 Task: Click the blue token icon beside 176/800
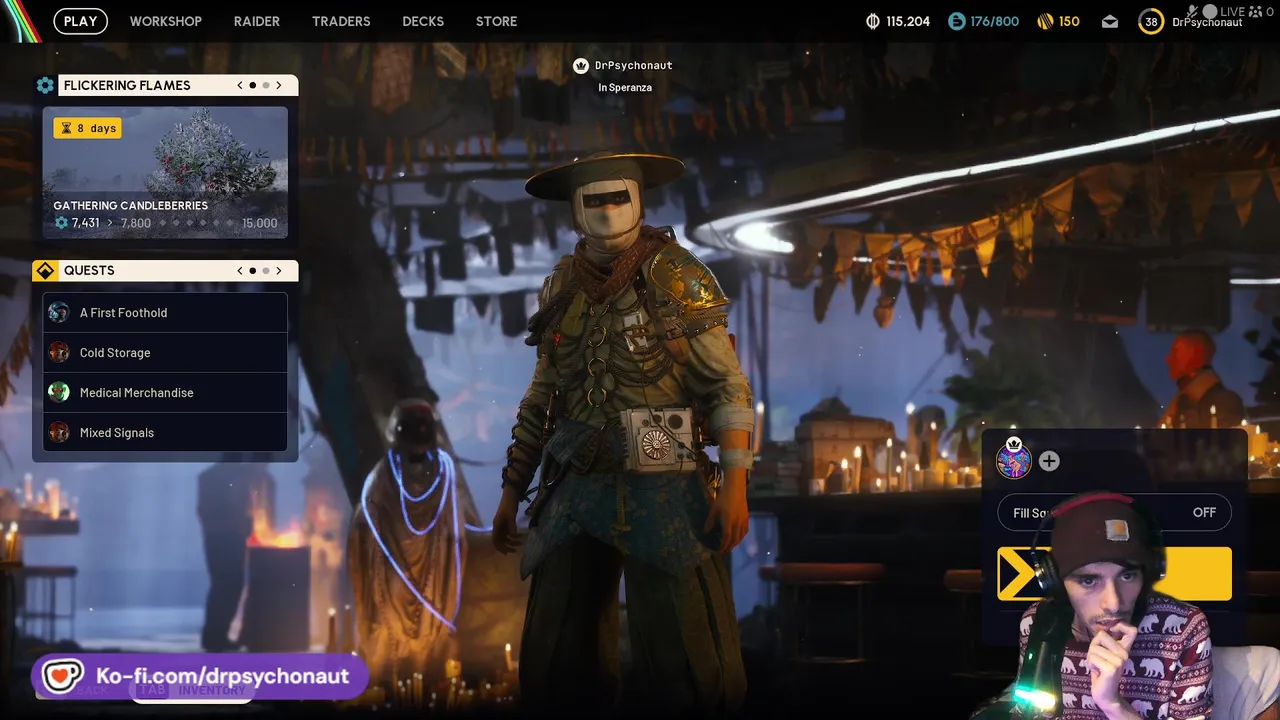click(x=957, y=21)
